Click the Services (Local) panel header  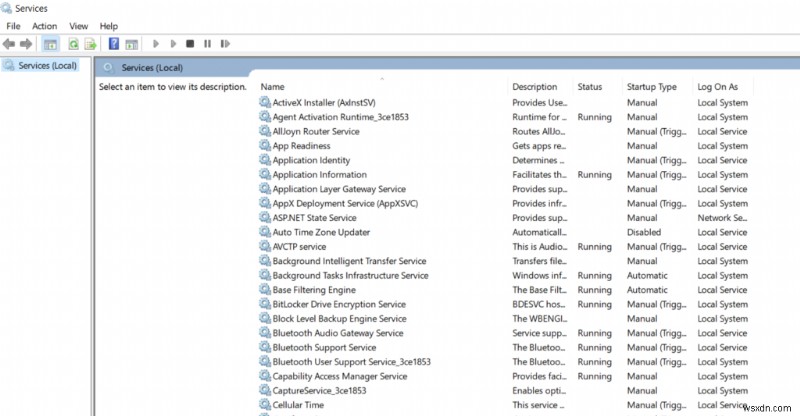pyautogui.click(x=152, y=67)
